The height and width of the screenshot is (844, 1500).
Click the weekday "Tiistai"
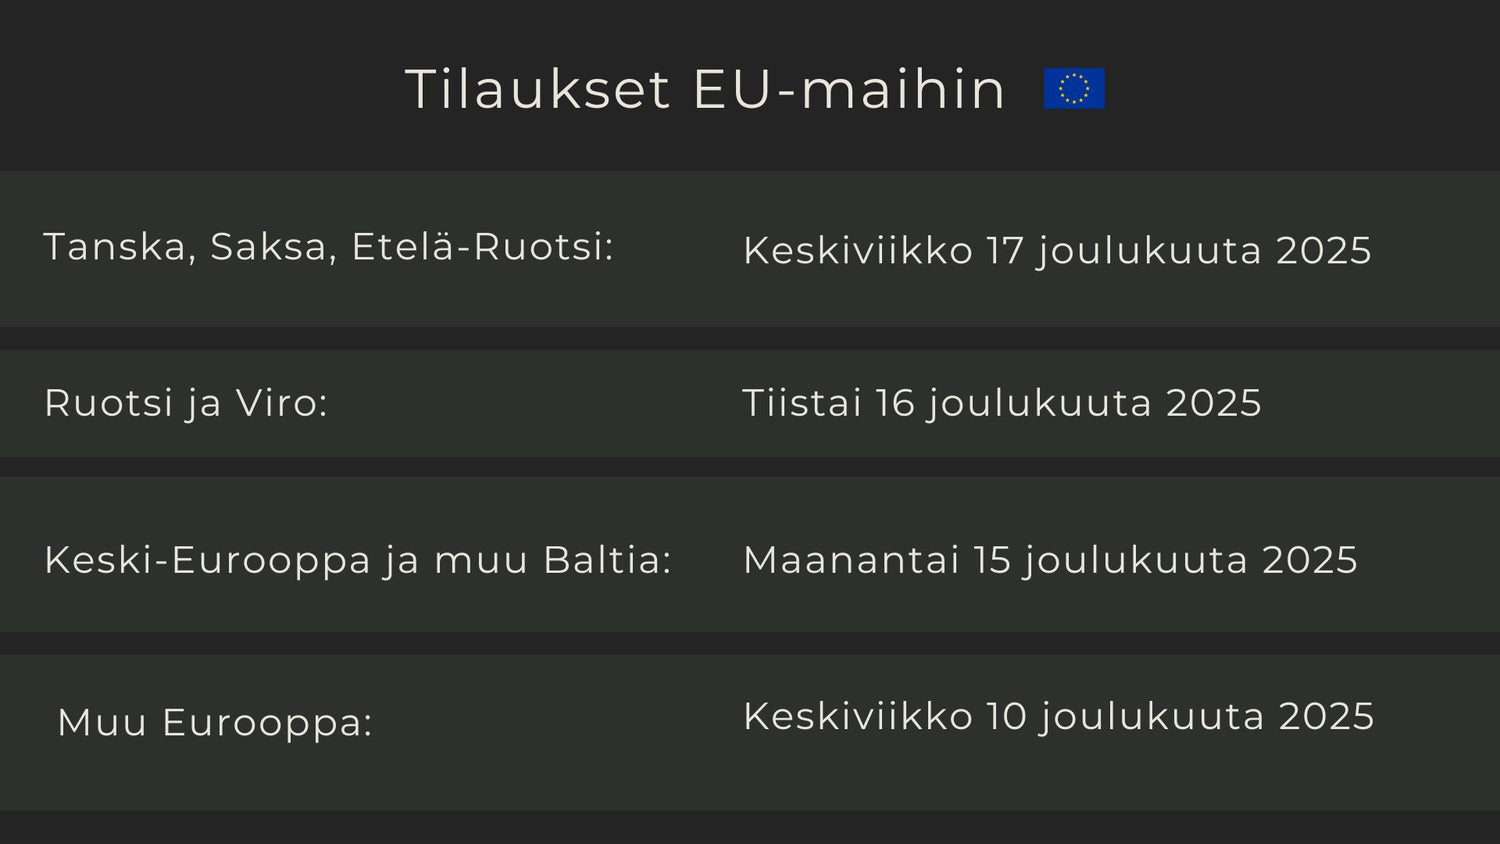click(802, 403)
